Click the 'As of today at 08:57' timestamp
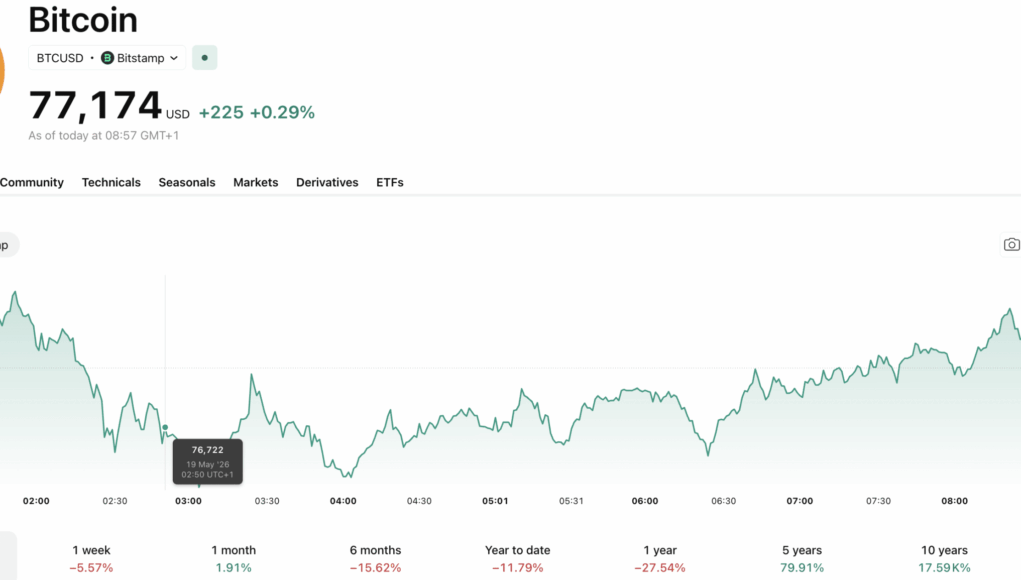The height and width of the screenshot is (580, 1021). coord(104,135)
